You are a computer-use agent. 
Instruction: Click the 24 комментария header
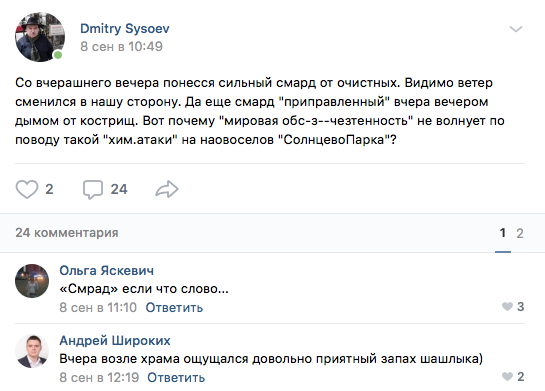67,233
